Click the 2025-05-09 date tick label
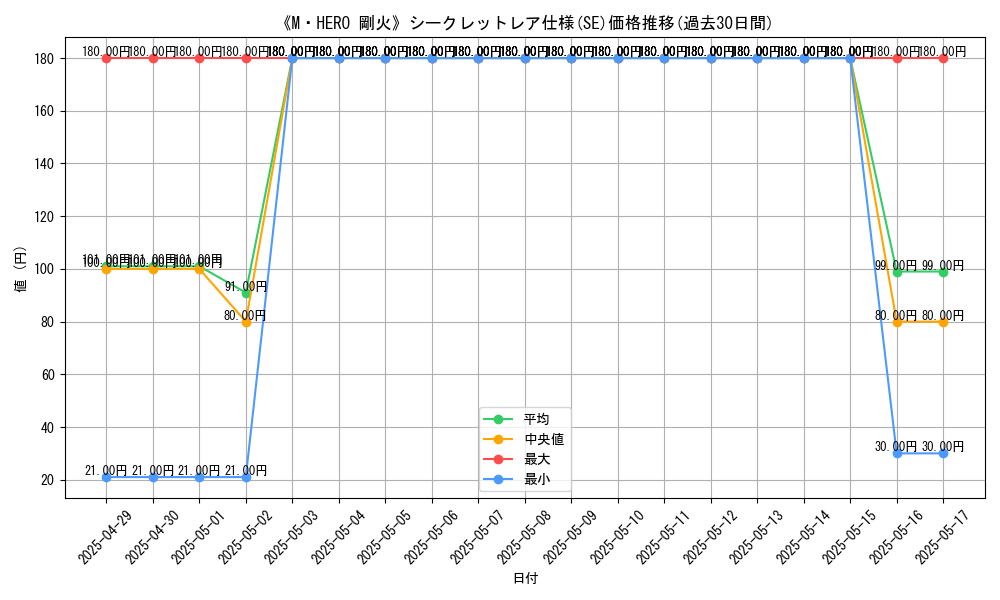The height and width of the screenshot is (600, 1000). coord(571,536)
